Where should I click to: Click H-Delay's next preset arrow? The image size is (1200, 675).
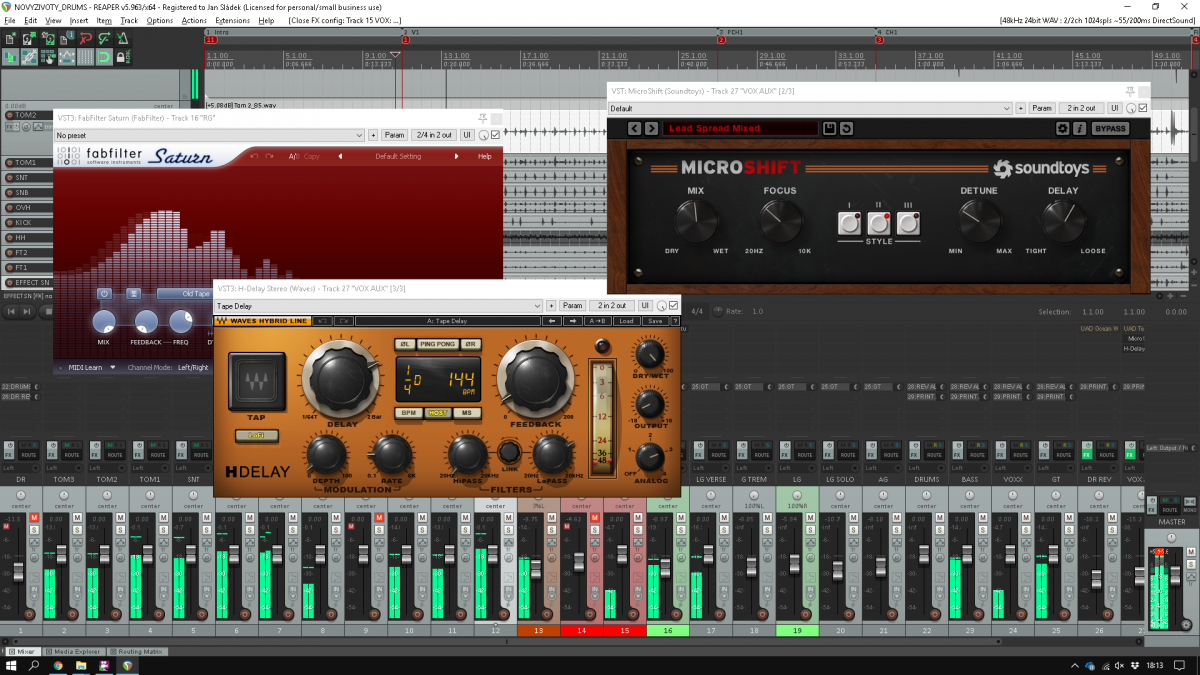click(x=572, y=321)
